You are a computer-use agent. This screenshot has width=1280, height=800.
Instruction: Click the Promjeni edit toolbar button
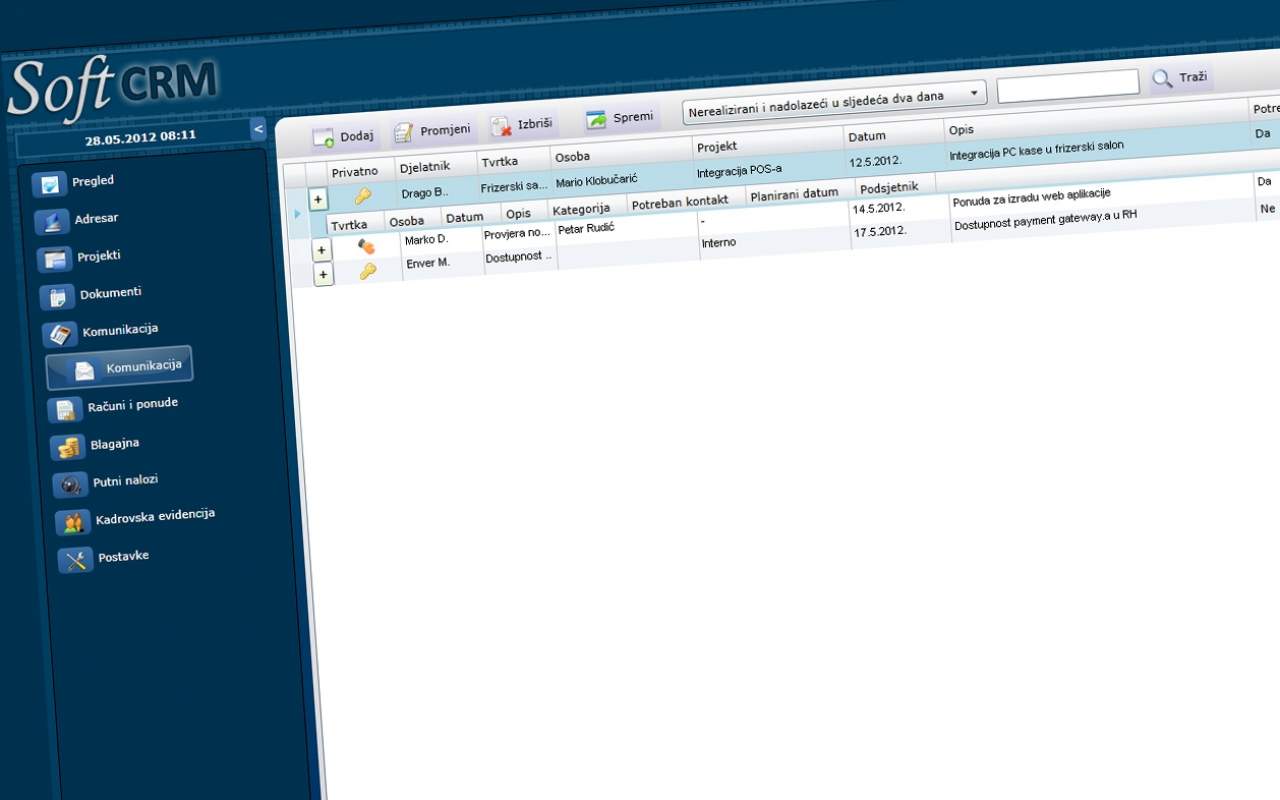tap(432, 131)
